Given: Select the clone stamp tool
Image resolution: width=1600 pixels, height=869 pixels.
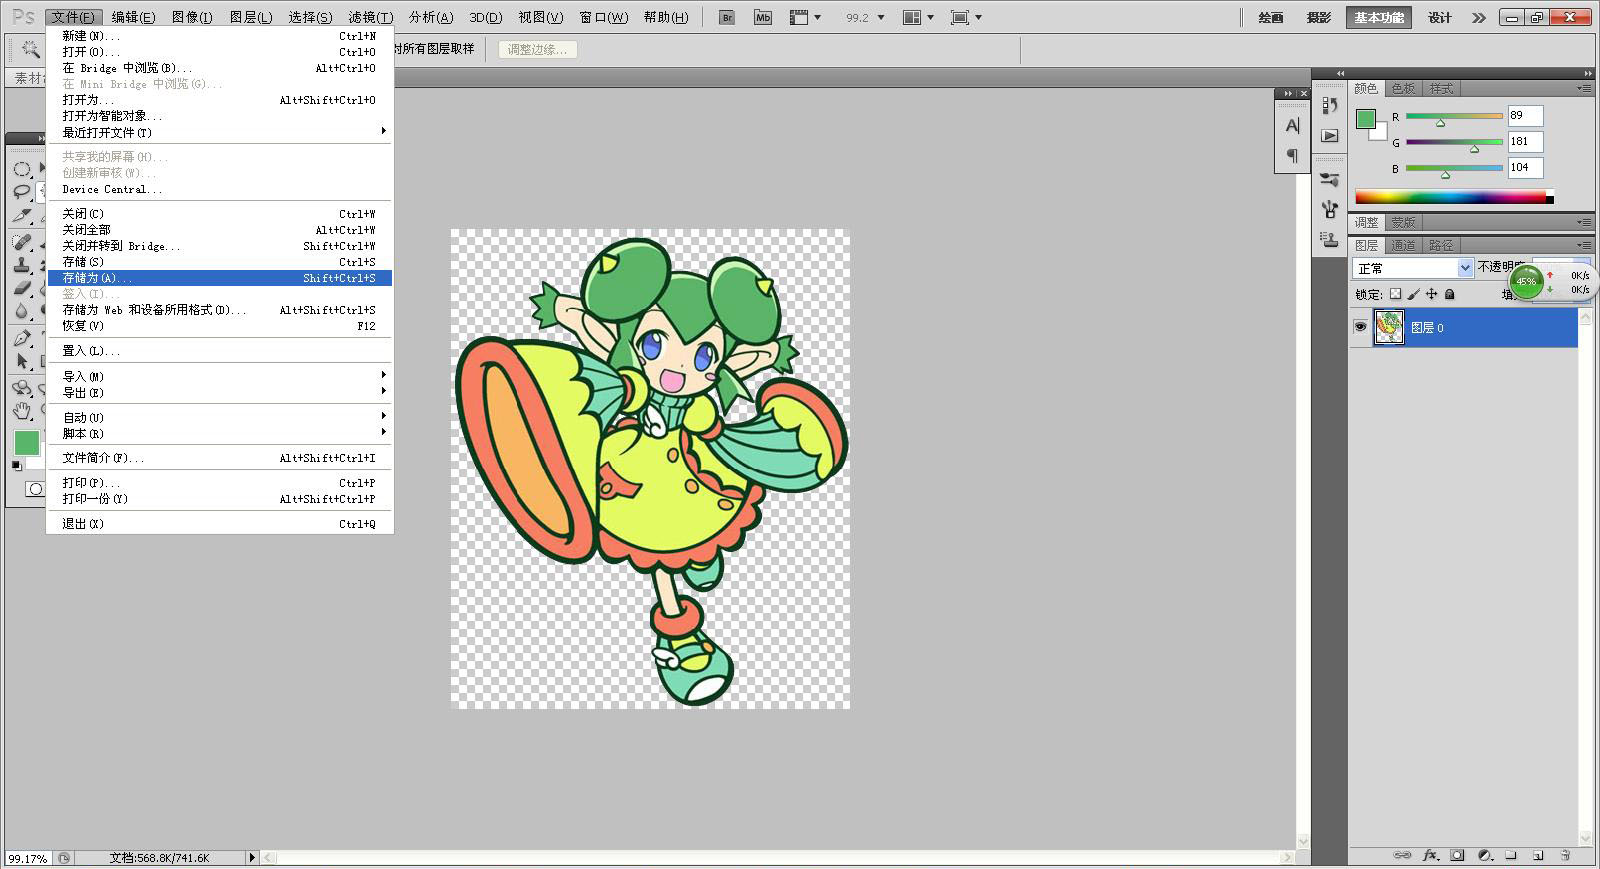Looking at the screenshot, I should (21, 264).
